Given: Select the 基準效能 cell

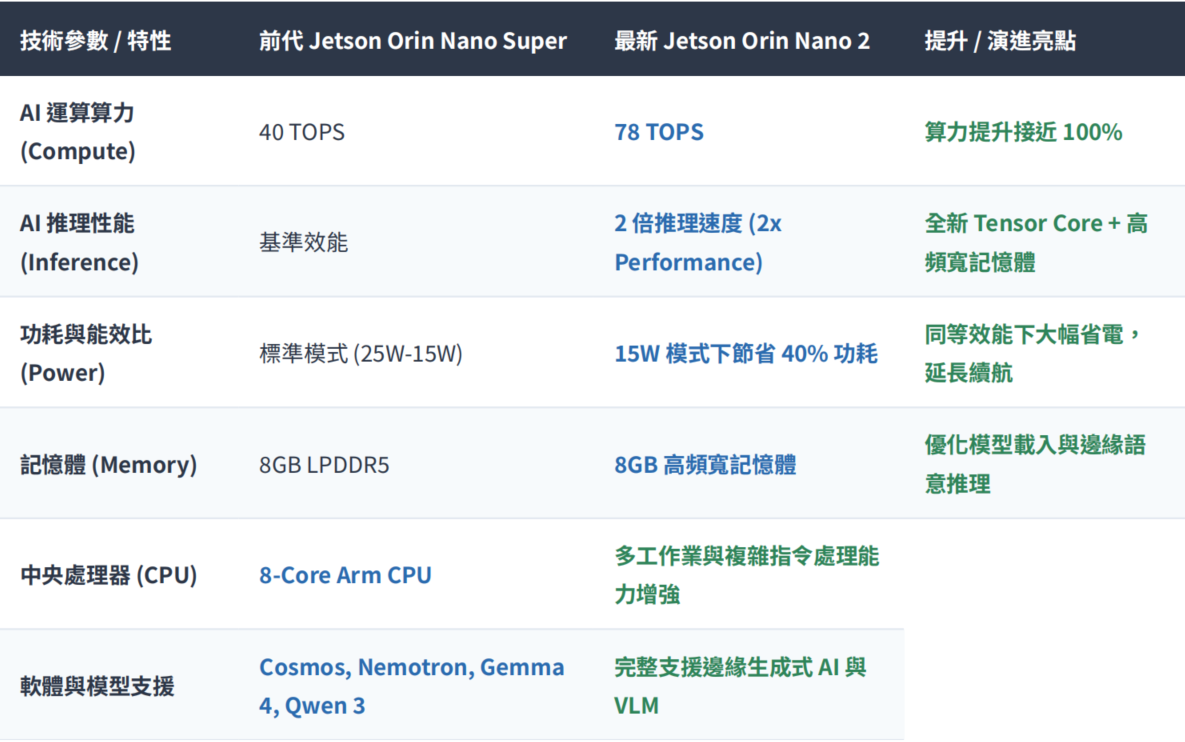Looking at the screenshot, I should pos(303,243).
